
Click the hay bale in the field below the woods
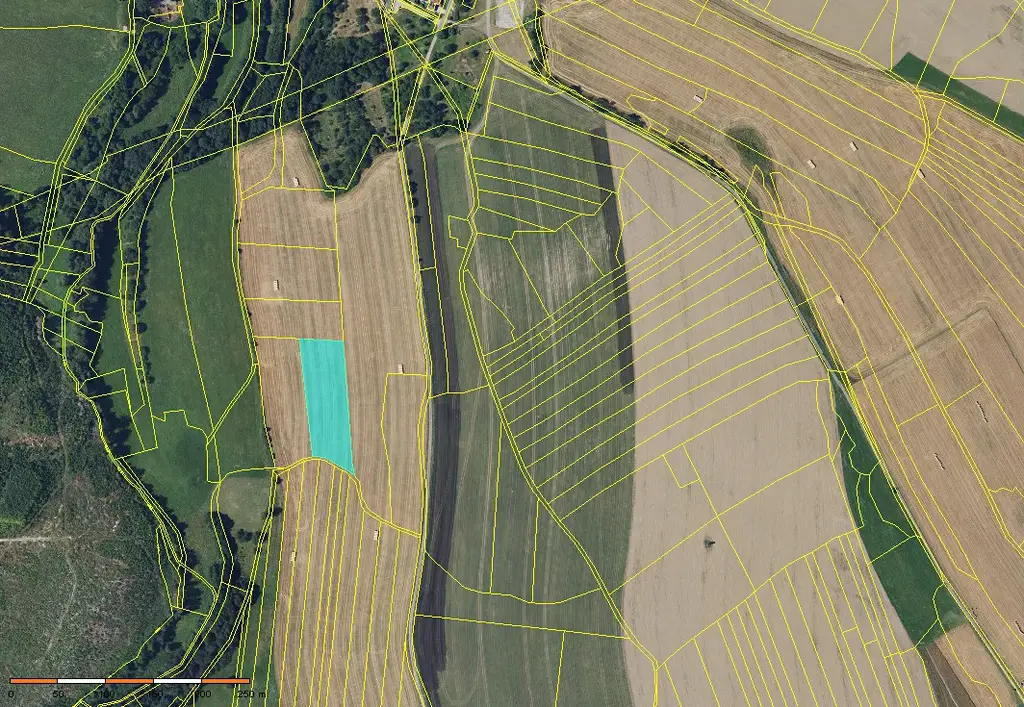coord(296,180)
